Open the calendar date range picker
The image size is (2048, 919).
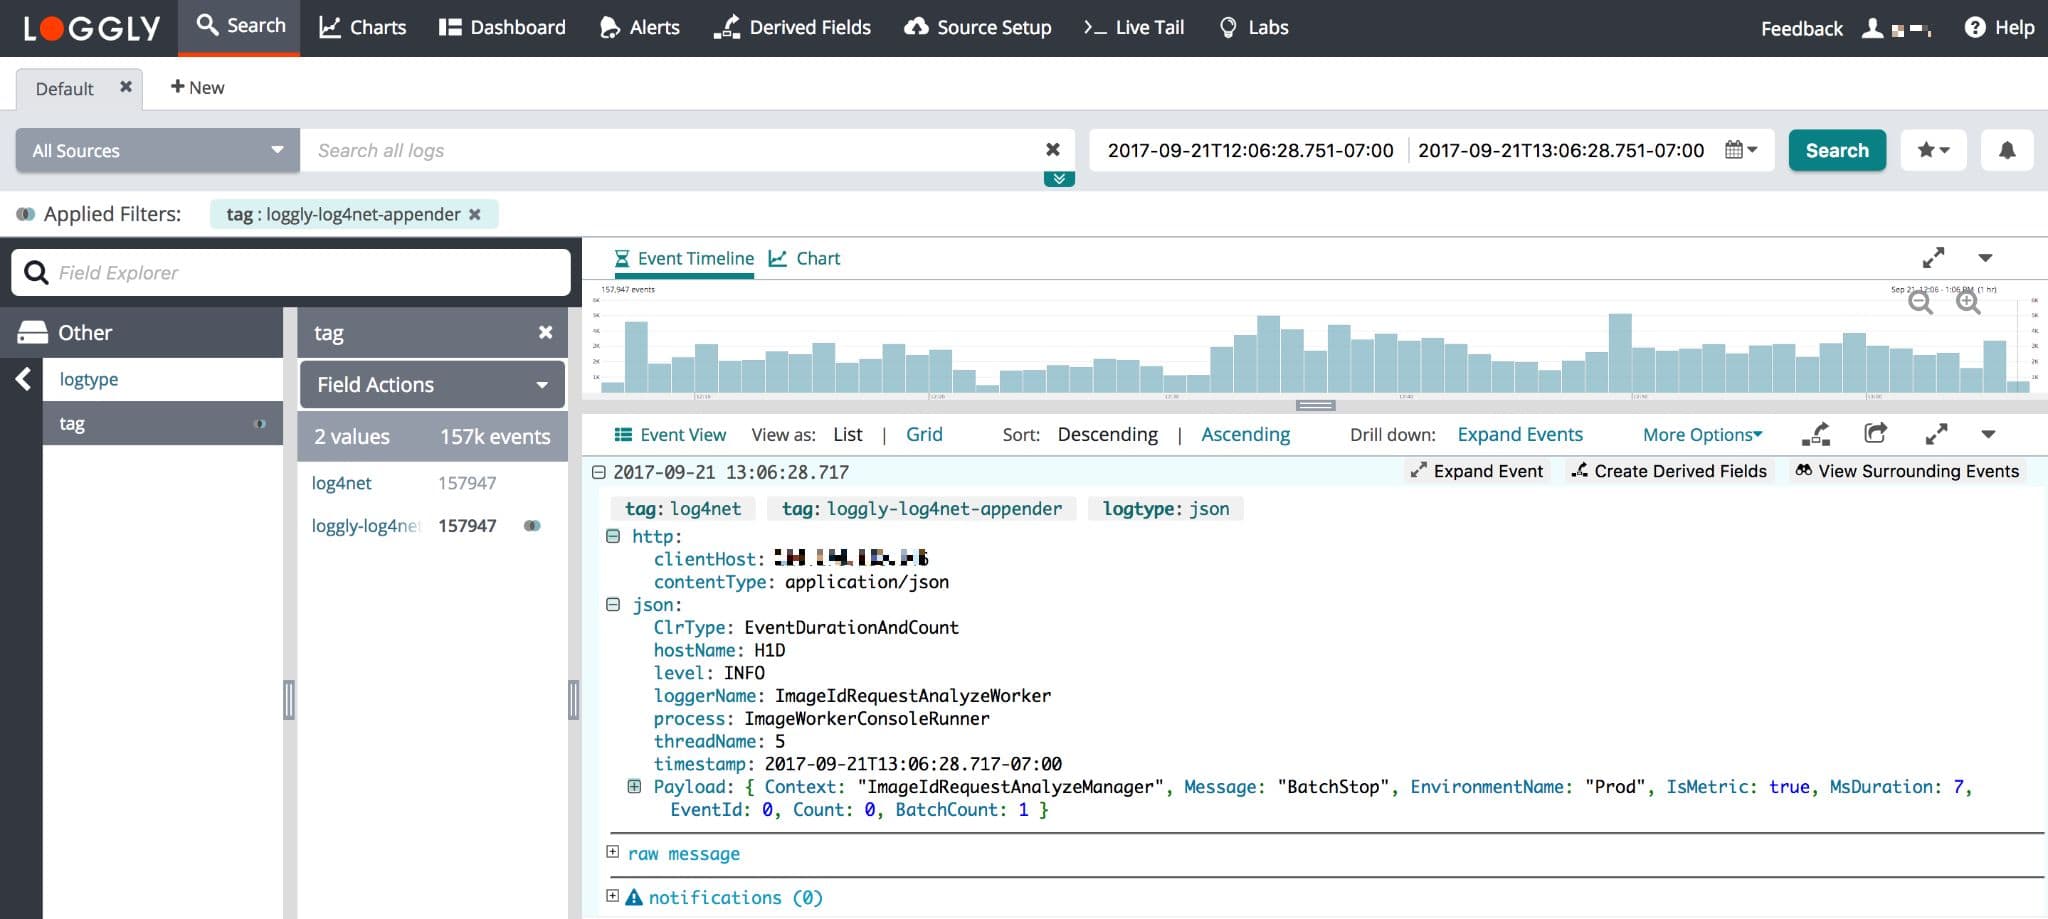(x=1741, y=150)
